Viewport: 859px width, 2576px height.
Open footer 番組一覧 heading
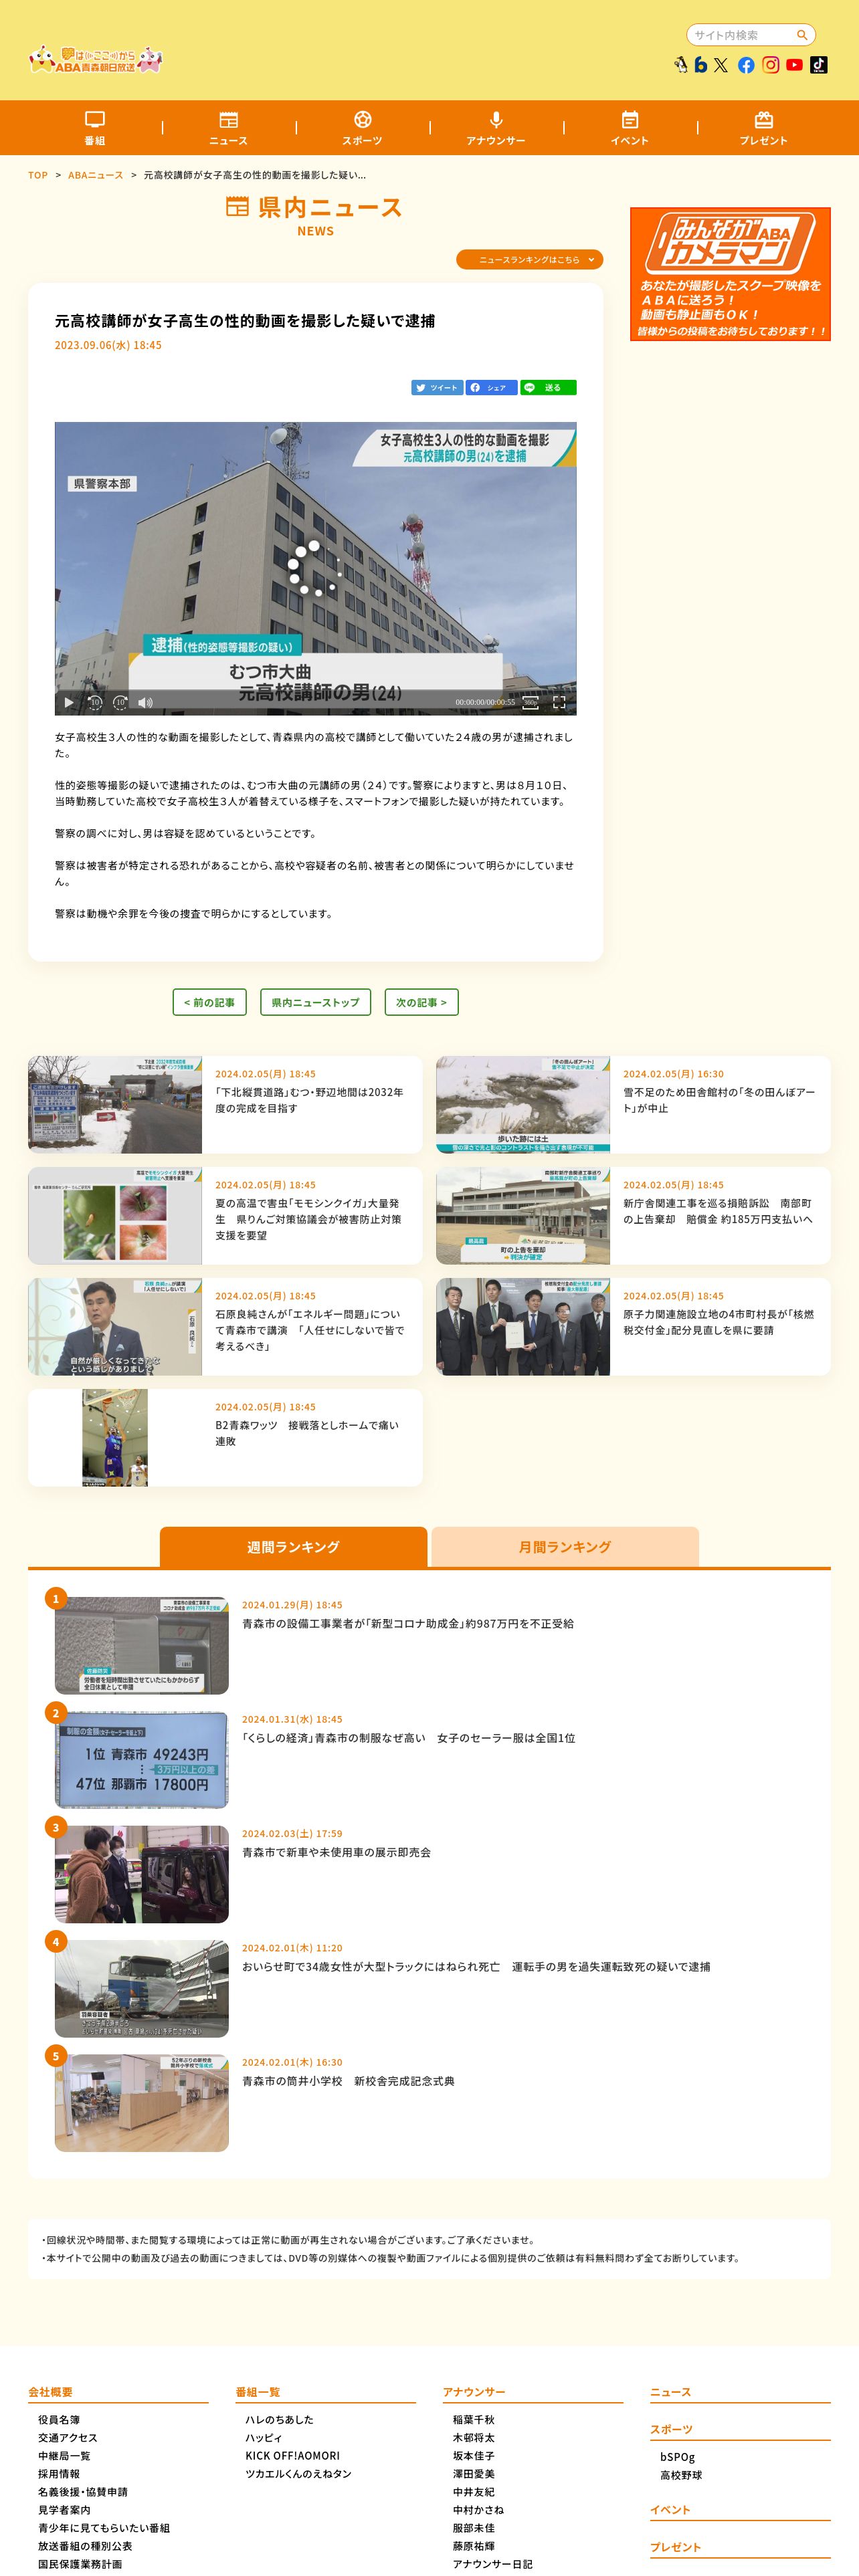pos(258,2391)
